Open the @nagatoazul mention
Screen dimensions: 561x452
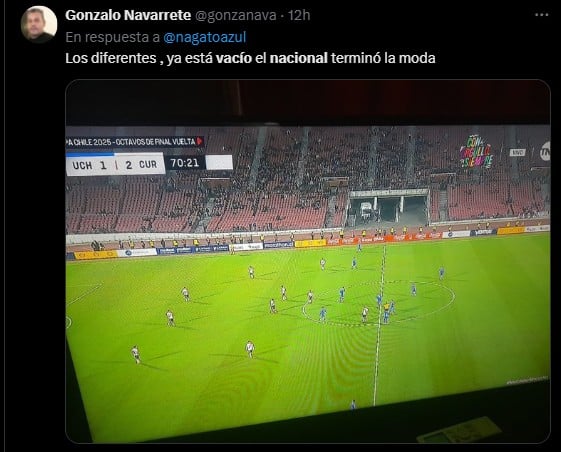205,37
